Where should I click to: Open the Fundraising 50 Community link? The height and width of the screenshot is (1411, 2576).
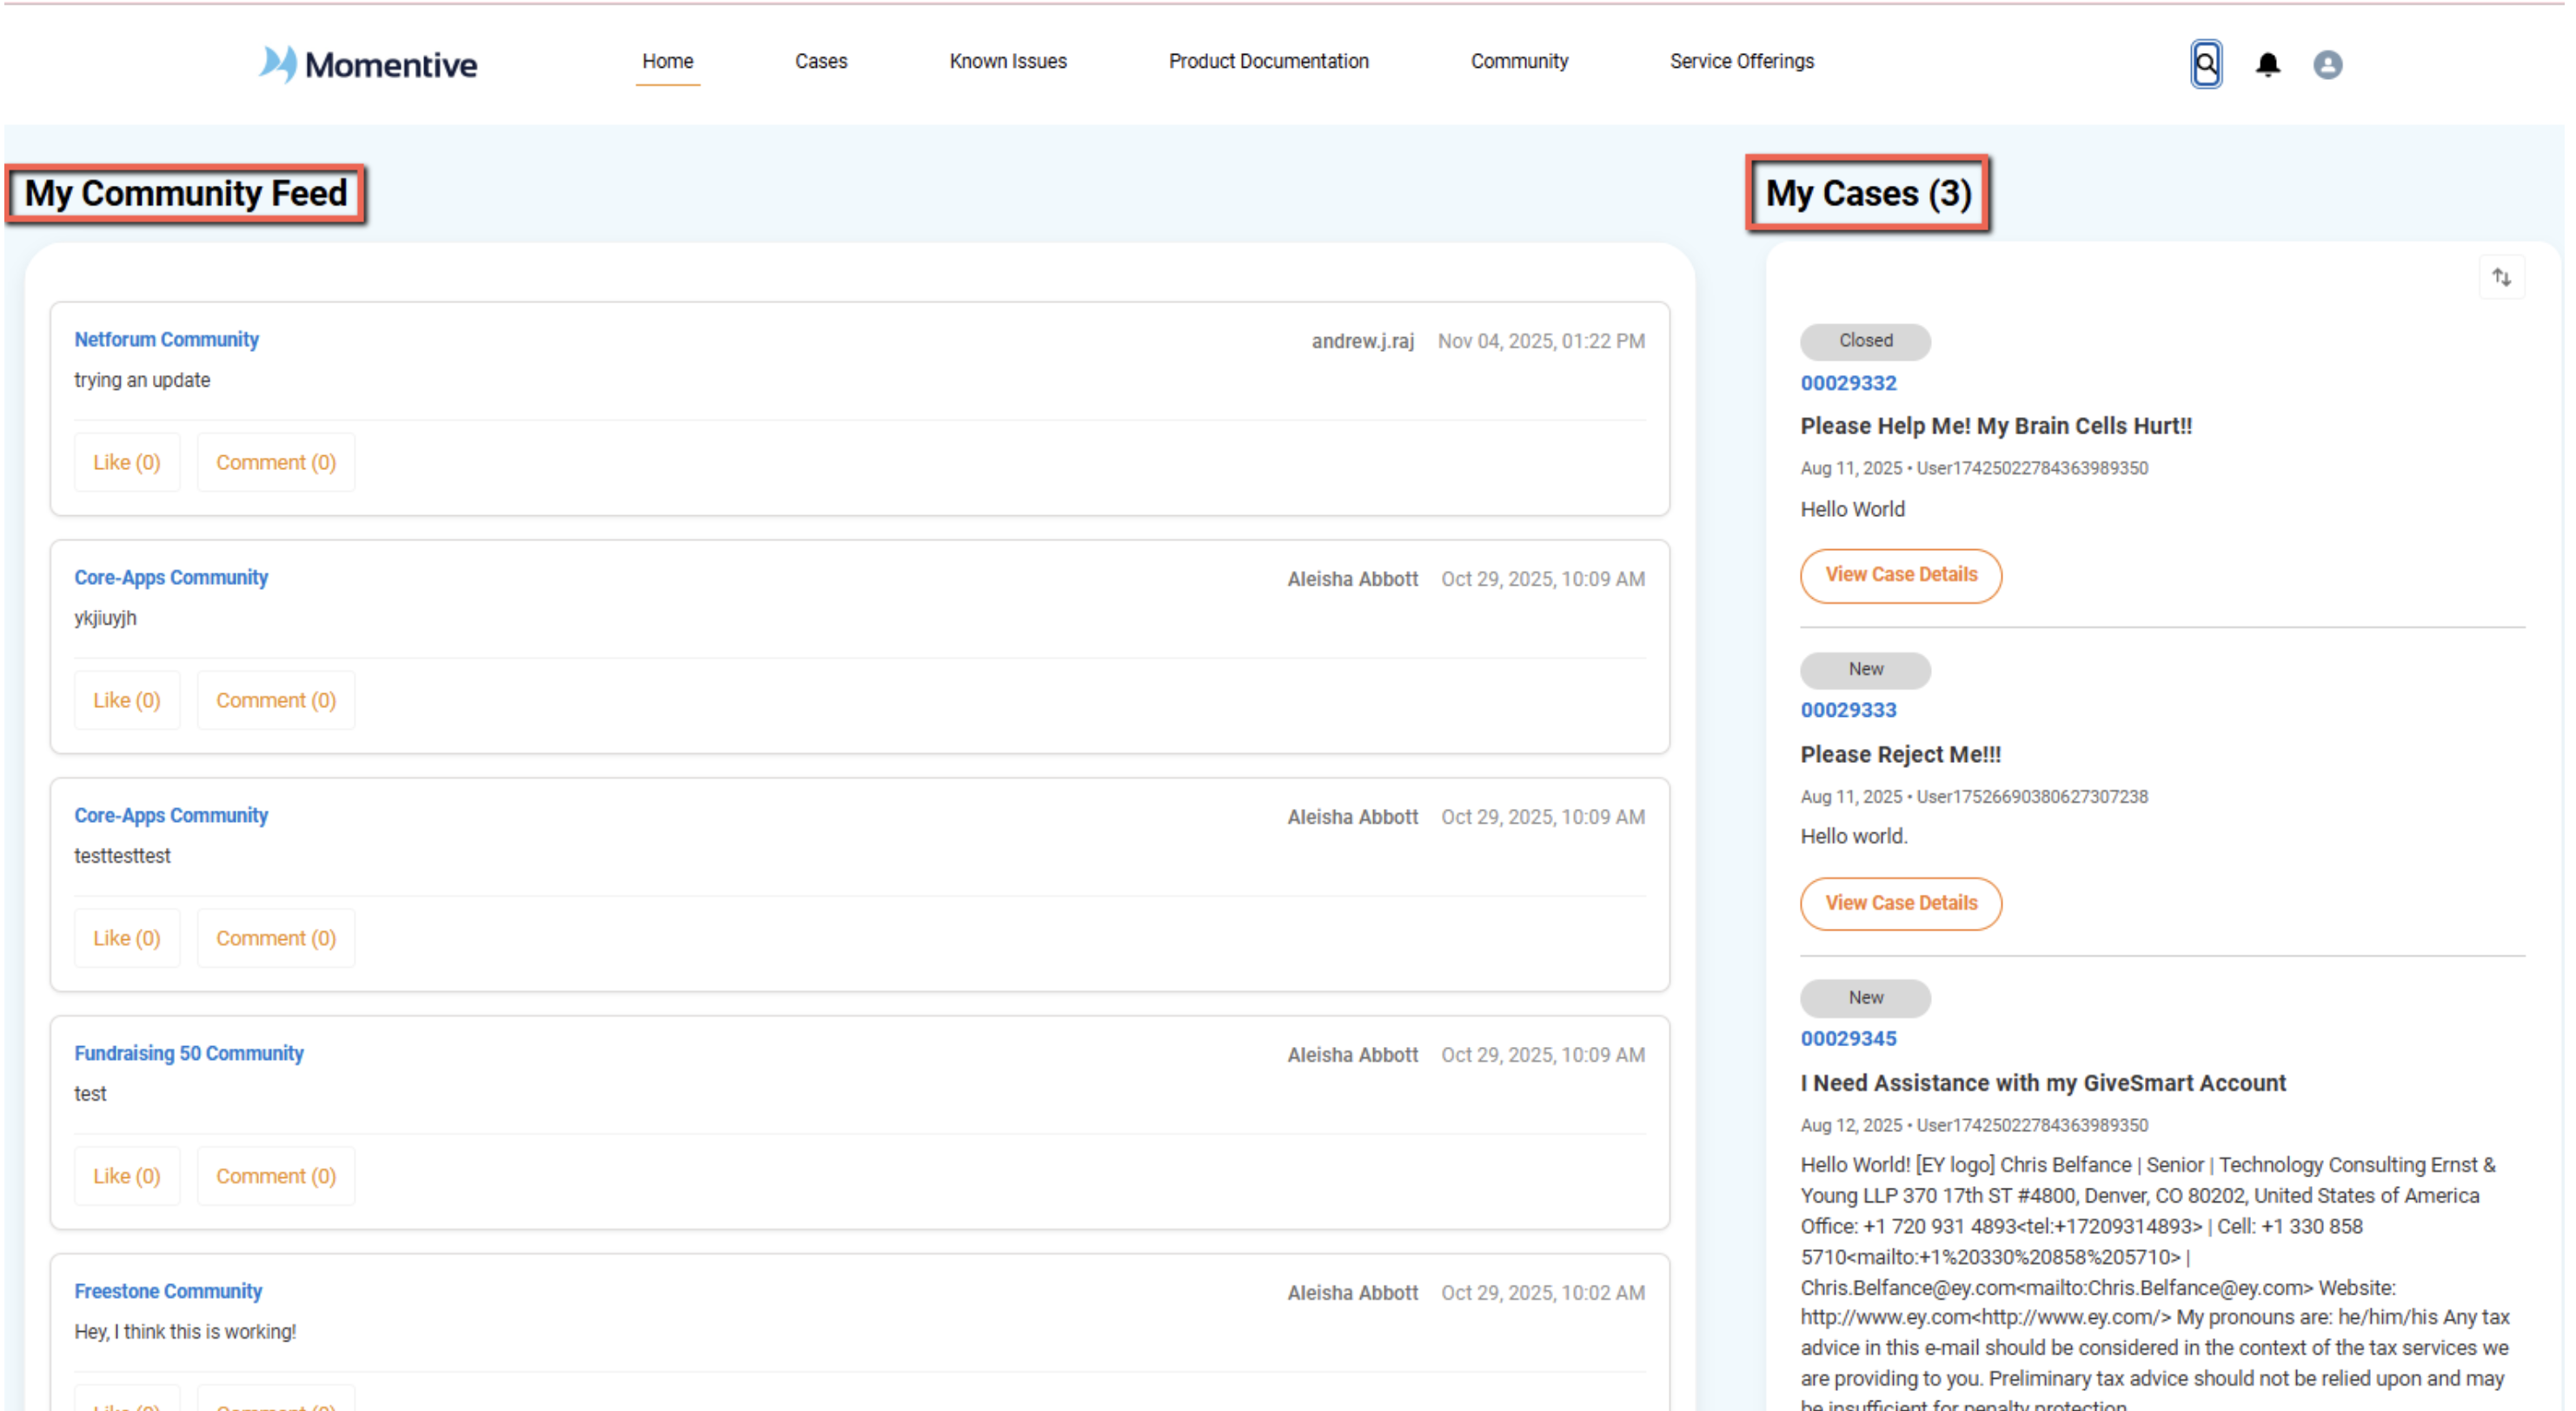click(188, 1053)
